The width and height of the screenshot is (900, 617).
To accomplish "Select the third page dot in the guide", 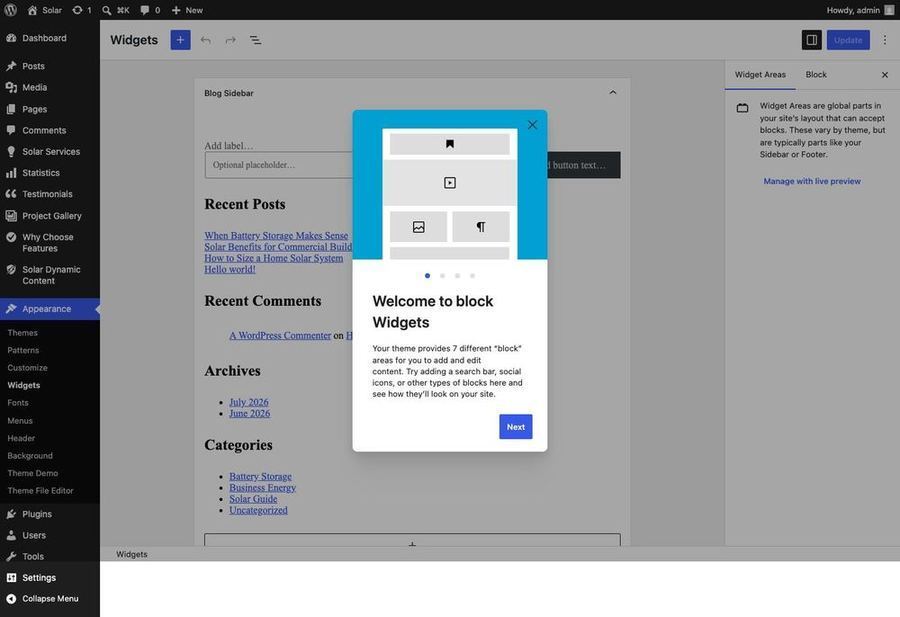I will [x=457, y=275].
